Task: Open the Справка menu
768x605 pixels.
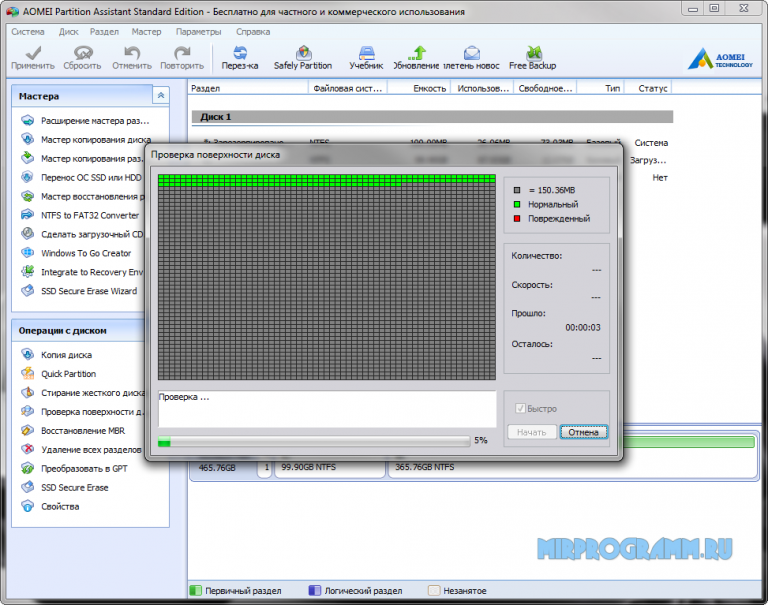Action: coord(253,31)
